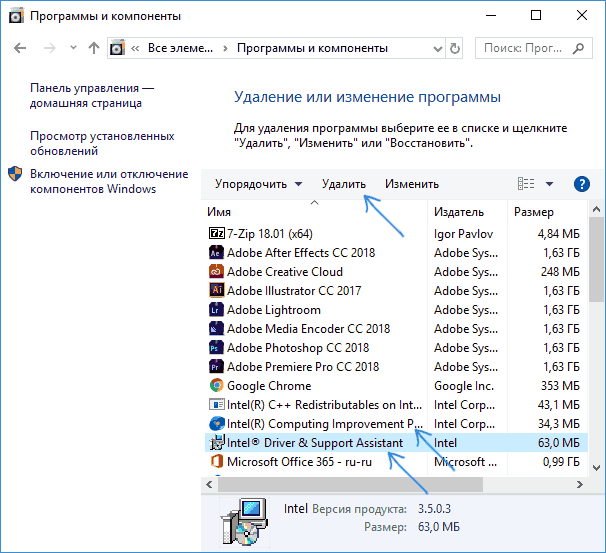Expand the hidden breadcrumb chevrons
The height and width of the screenshot is (553, 606).
[135, 48]
